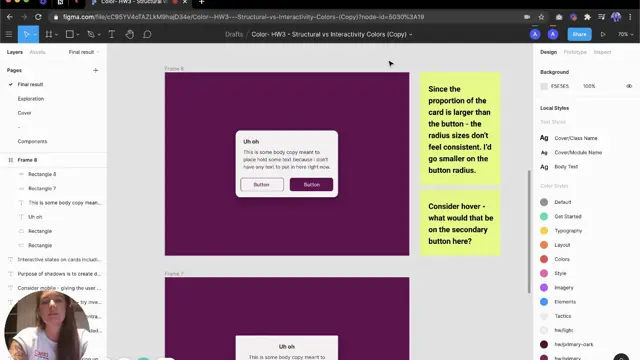Select the Cover/Module Name text style
640x360 pixels.
578,153
